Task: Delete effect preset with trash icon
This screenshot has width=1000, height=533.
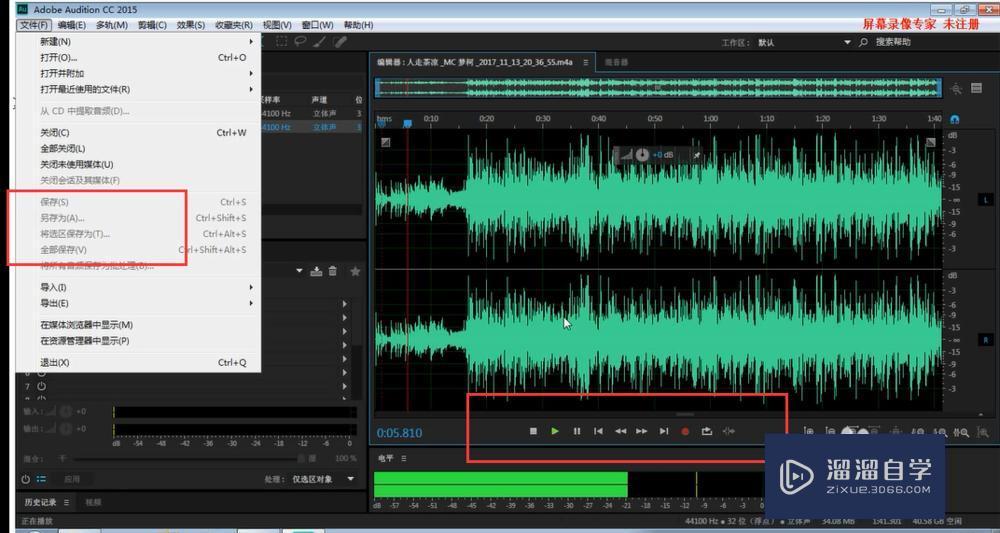Action: coord(333,271)
